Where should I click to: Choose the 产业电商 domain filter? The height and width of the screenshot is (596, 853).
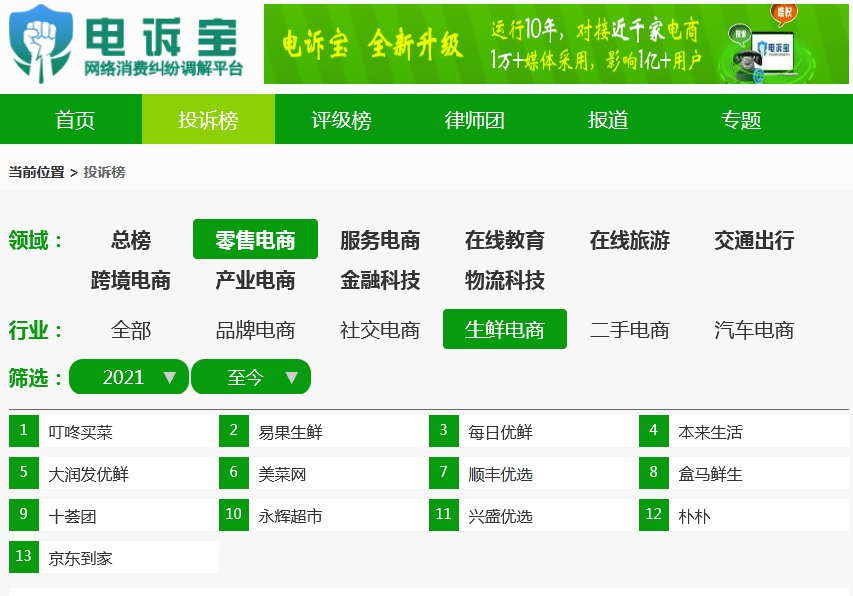[255, 280]
